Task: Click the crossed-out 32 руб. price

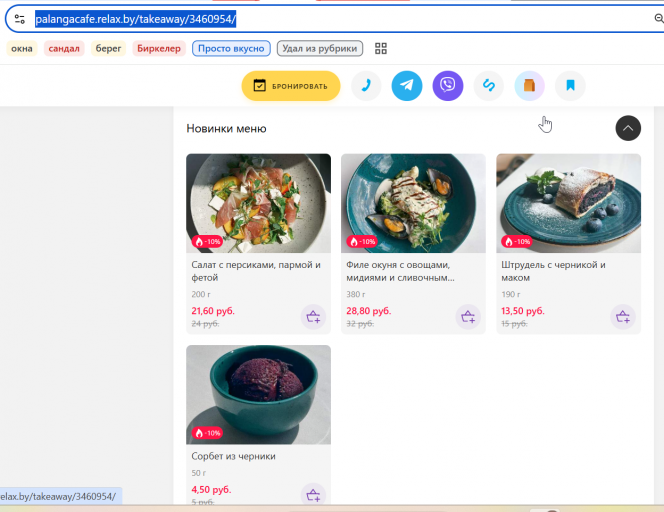Action: [x=360, y=324]
